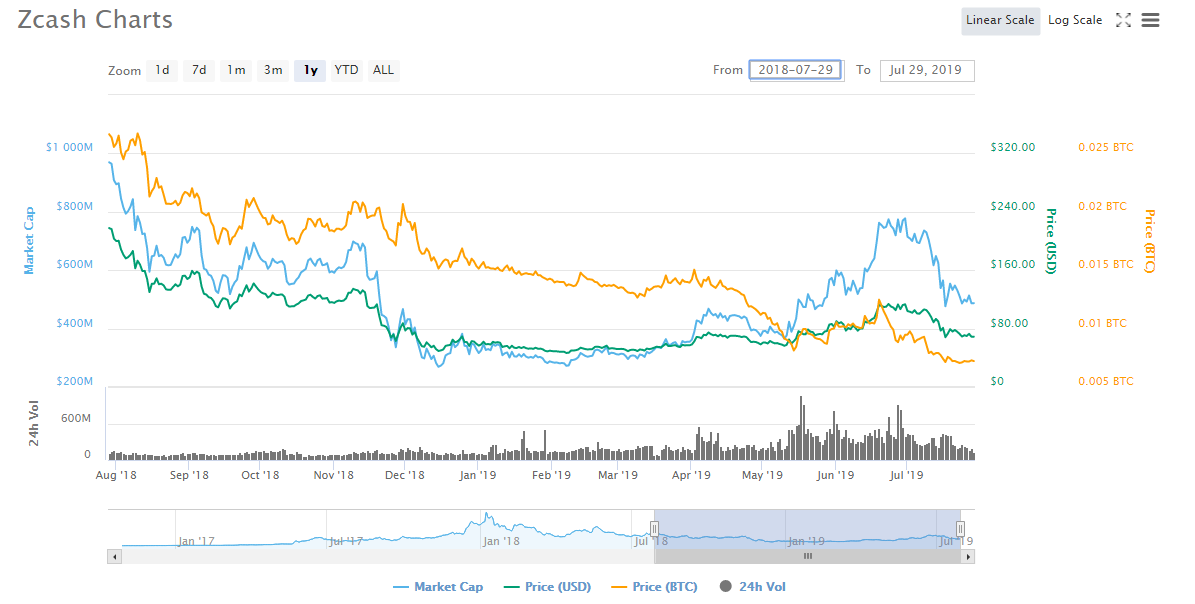Click the $80.00 price axis label

pyautogui.click(x=1011, y=324)
